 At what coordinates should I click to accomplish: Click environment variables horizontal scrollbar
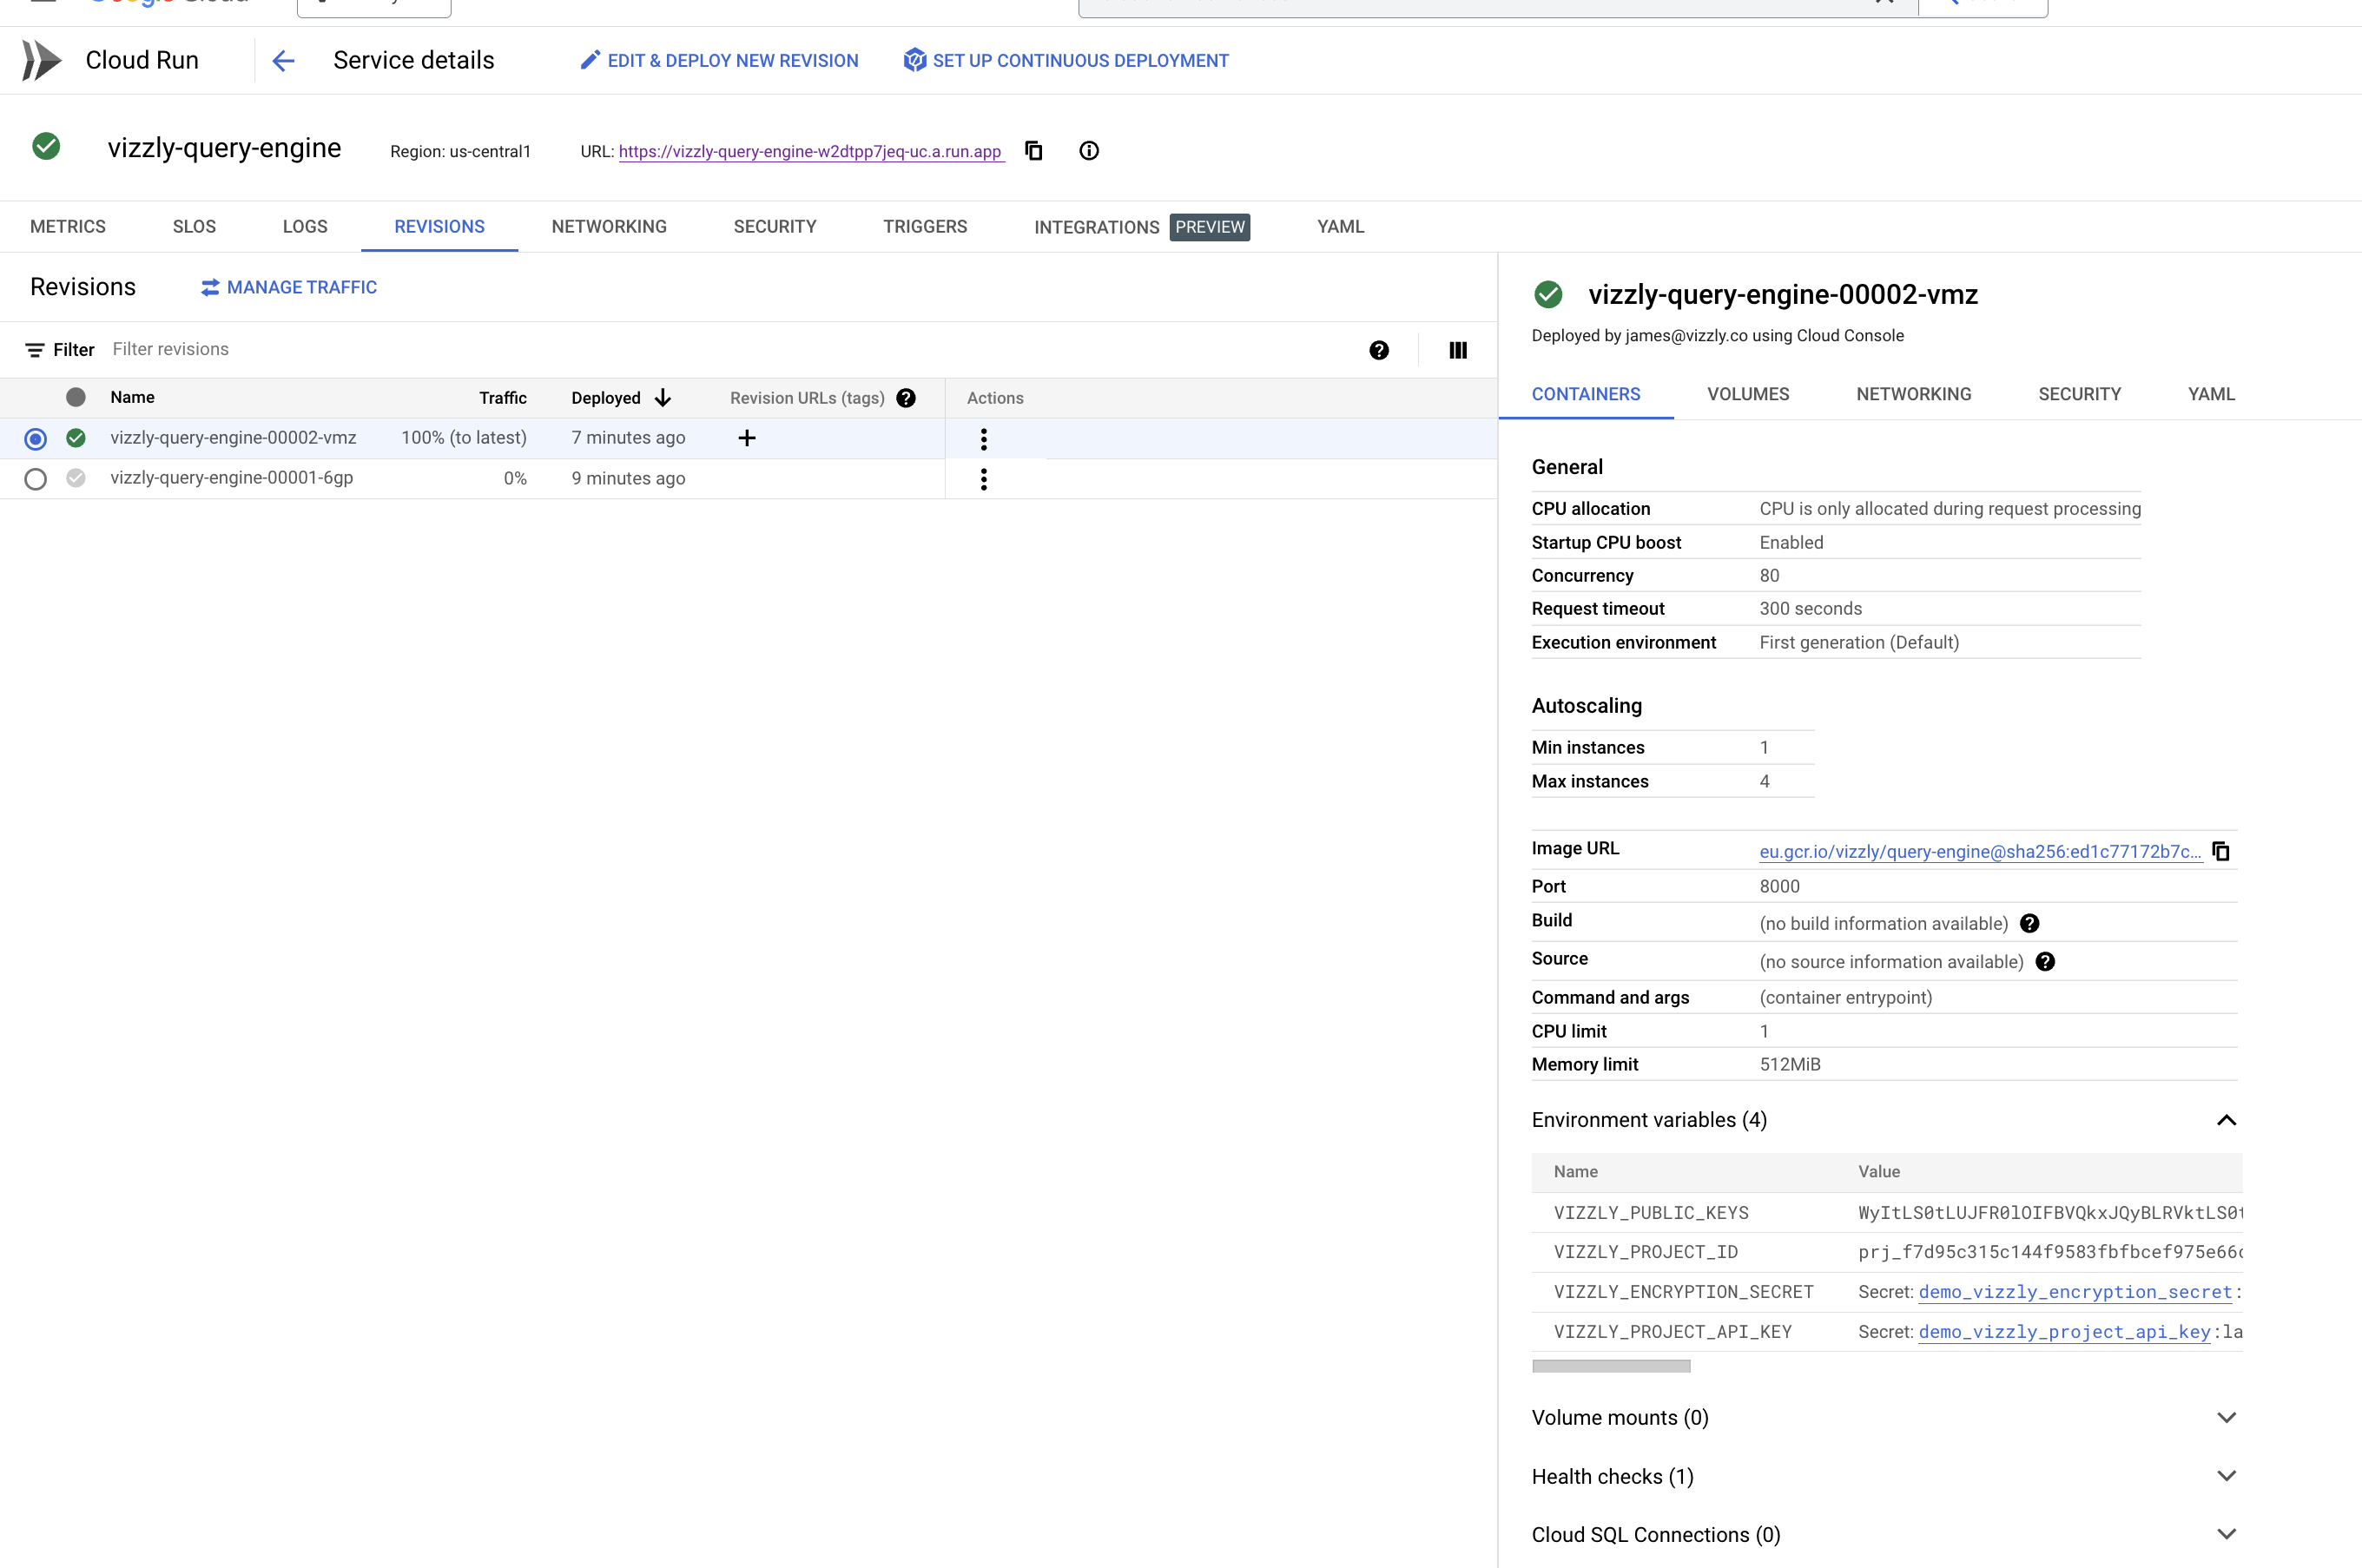[1611, 1366]
